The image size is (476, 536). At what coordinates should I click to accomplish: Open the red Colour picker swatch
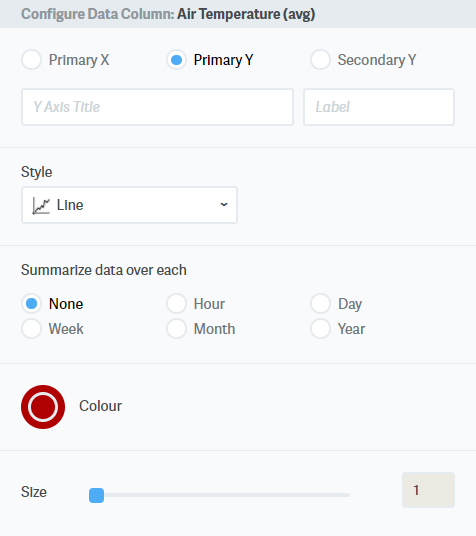[x=43, y=407]
